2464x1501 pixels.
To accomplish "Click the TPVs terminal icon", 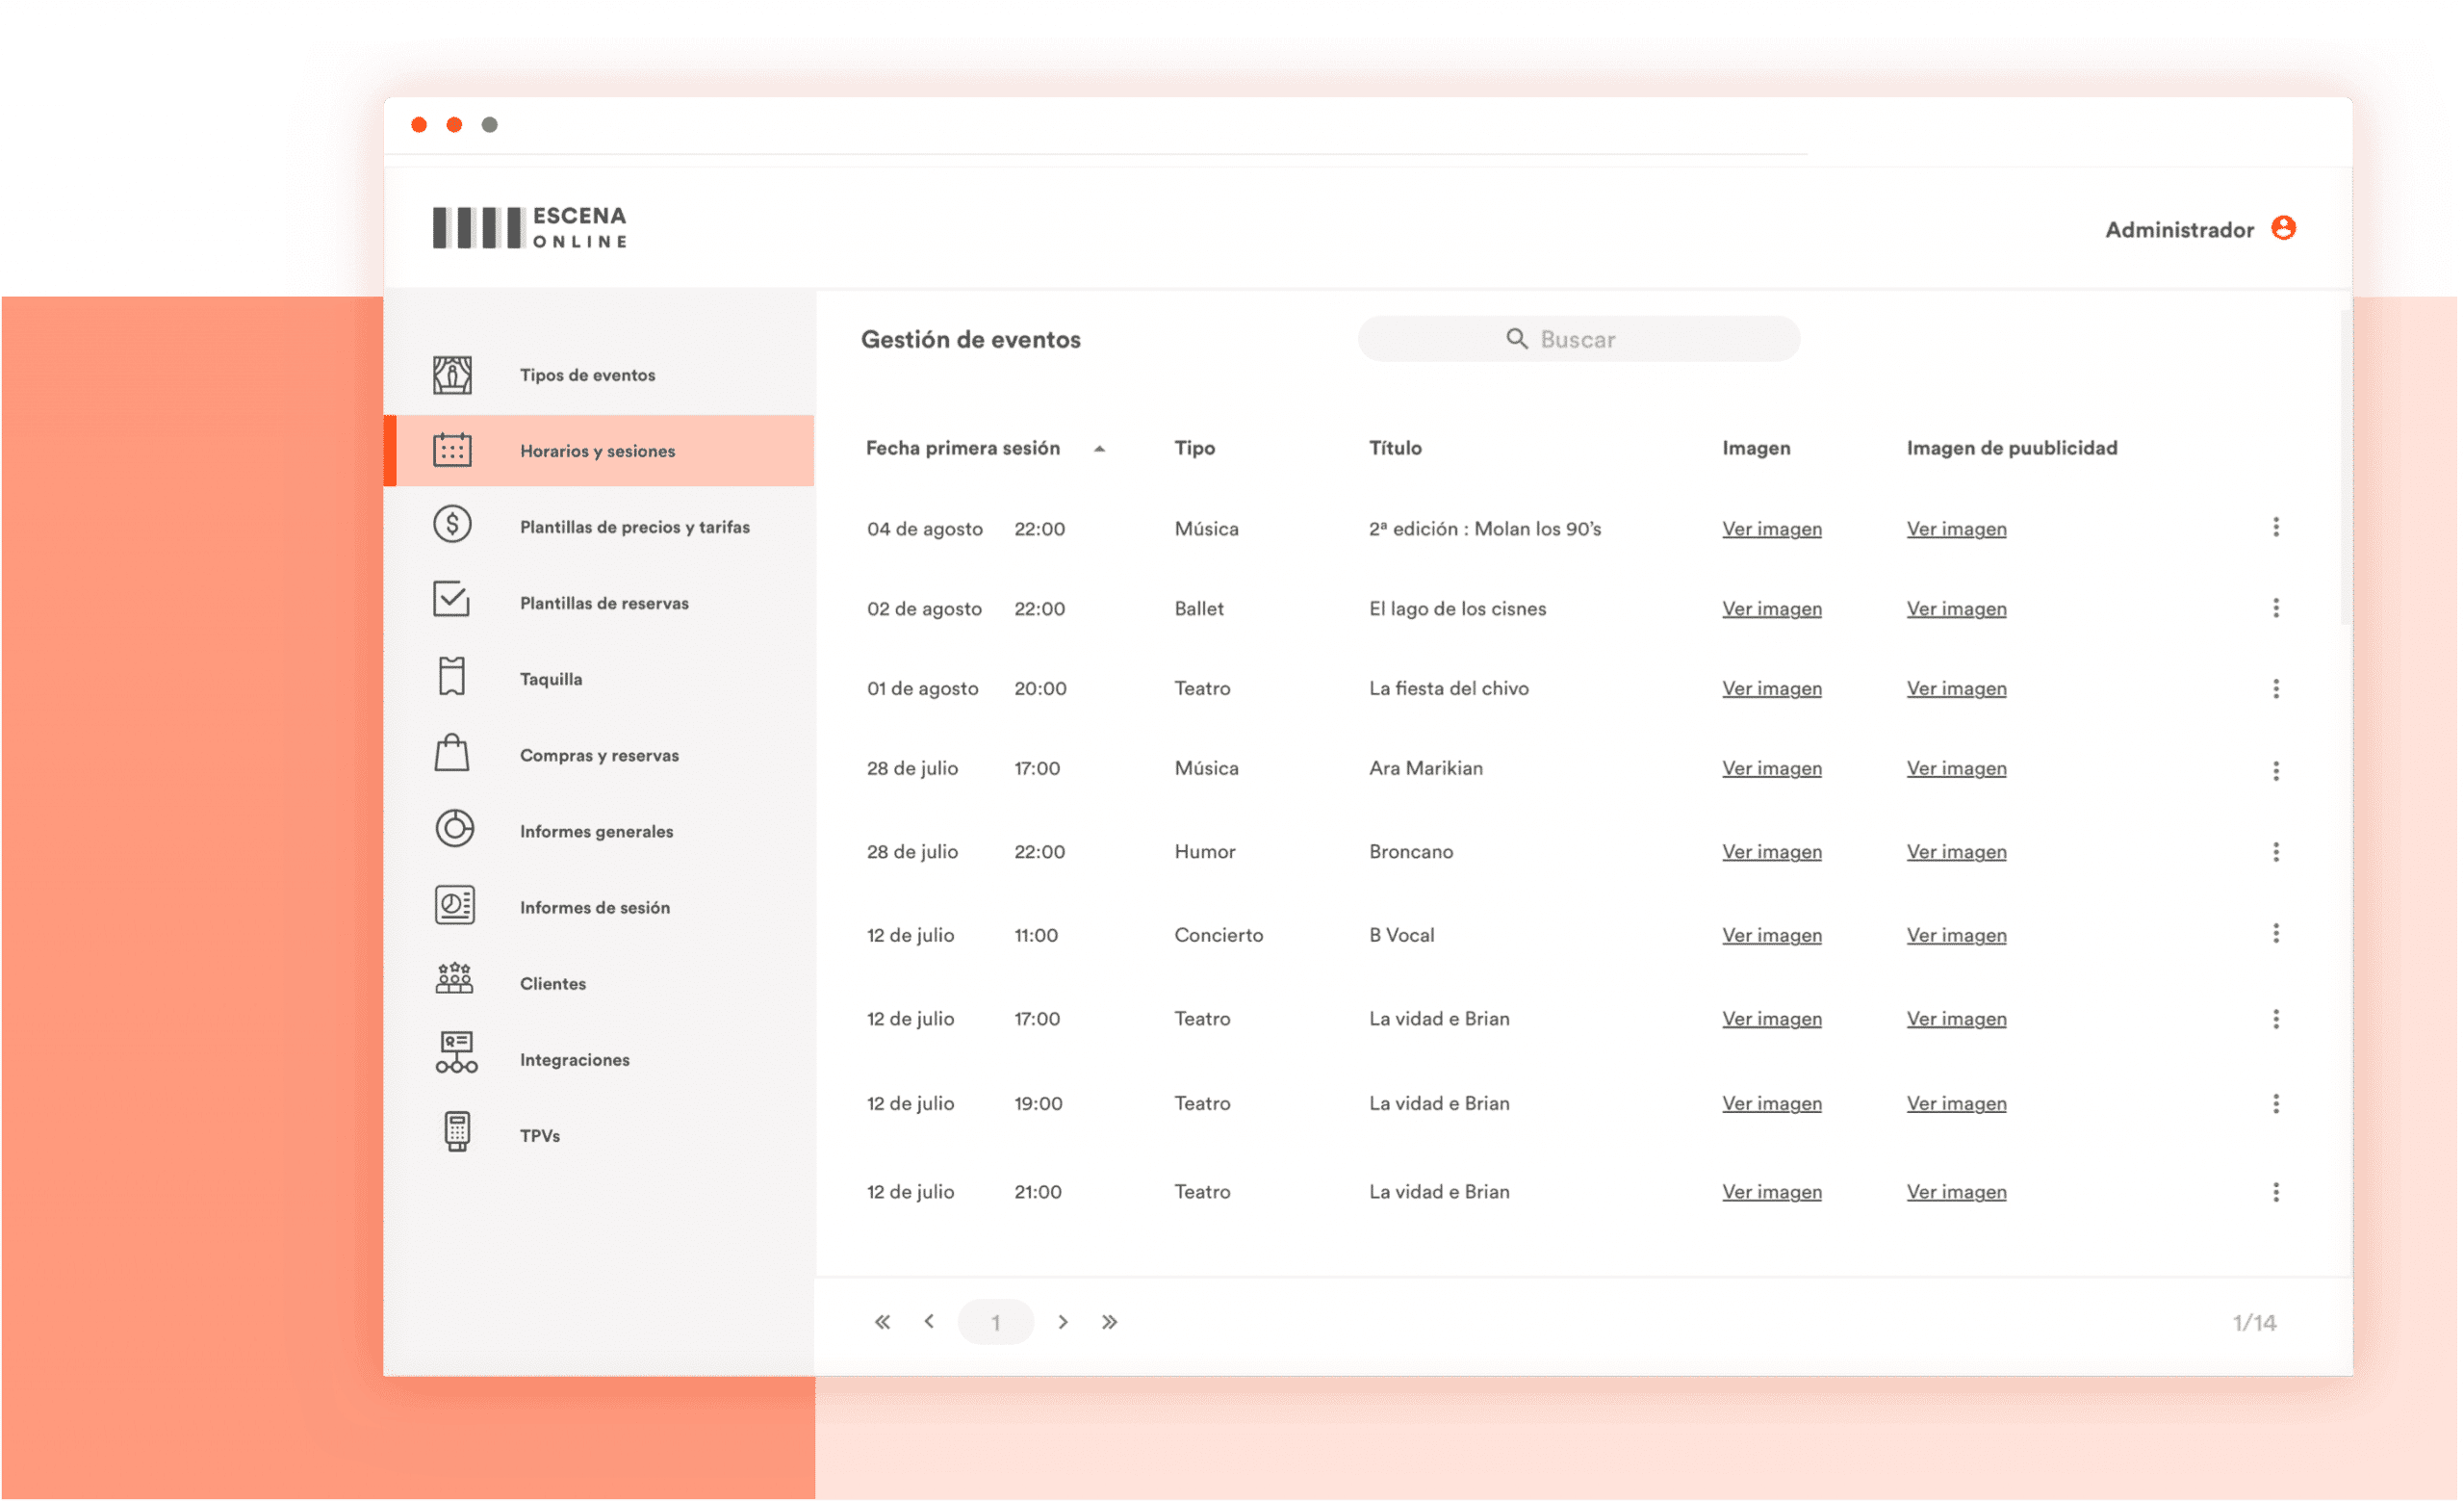I will coord(457,1133).
